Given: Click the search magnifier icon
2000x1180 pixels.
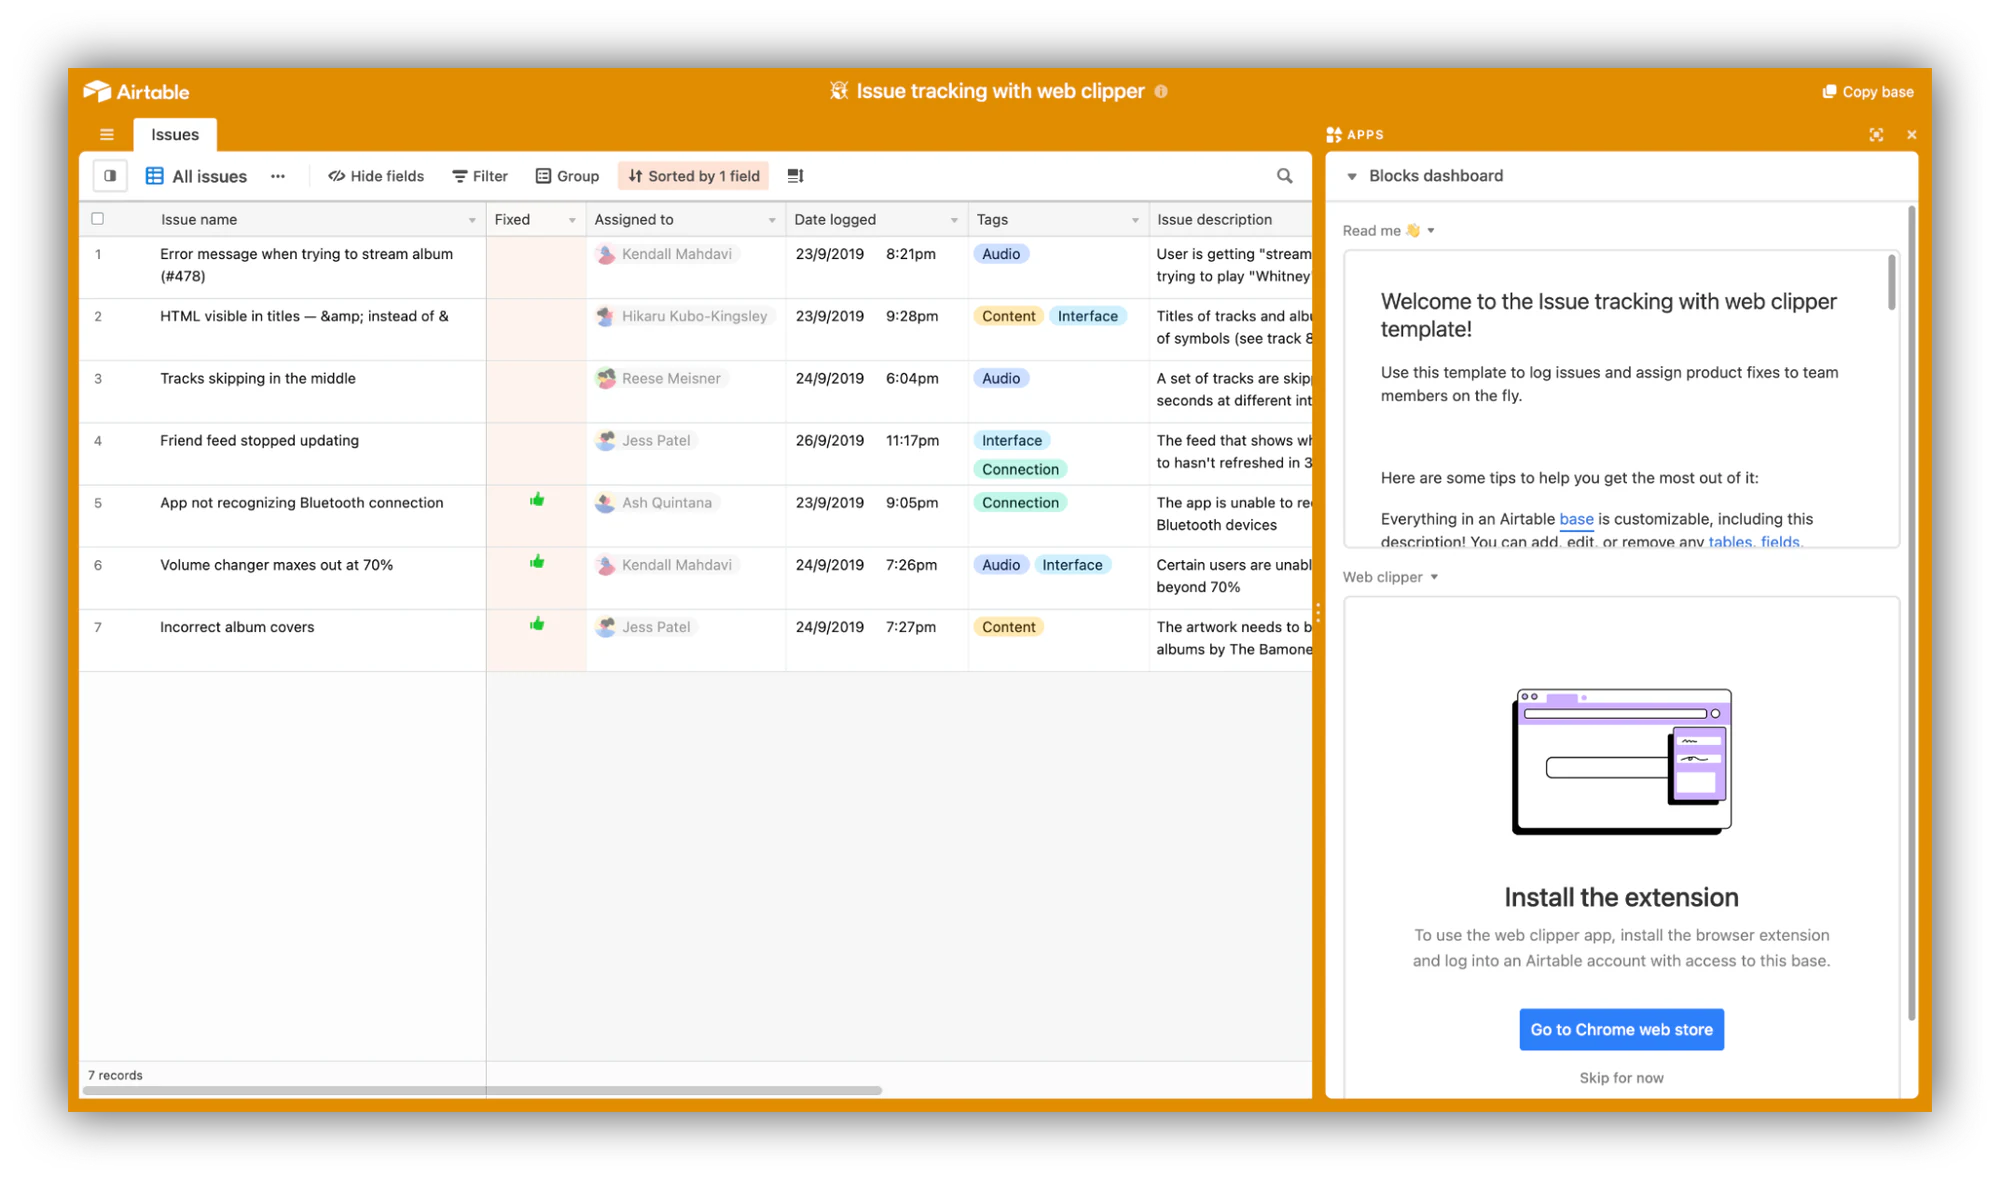Looking at the screenshot, I should coord(1285,176).
